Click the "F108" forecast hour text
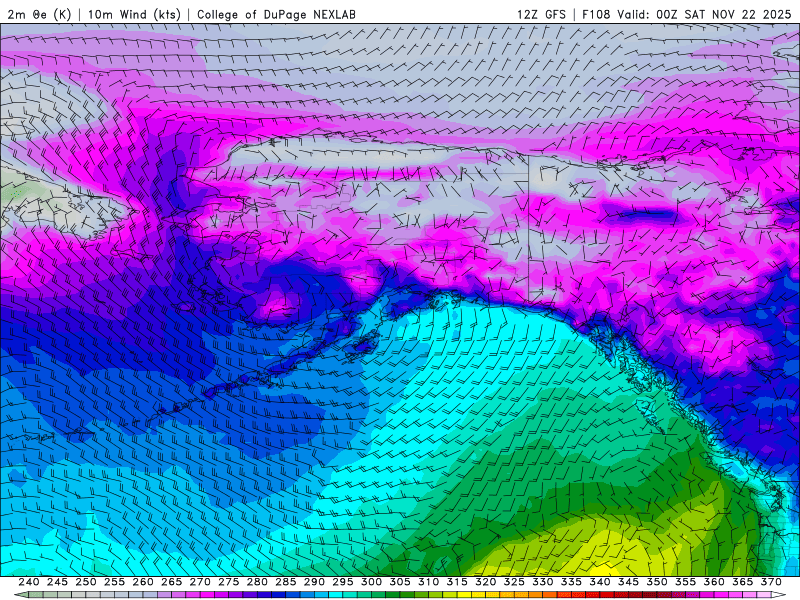 pos(596,14)
